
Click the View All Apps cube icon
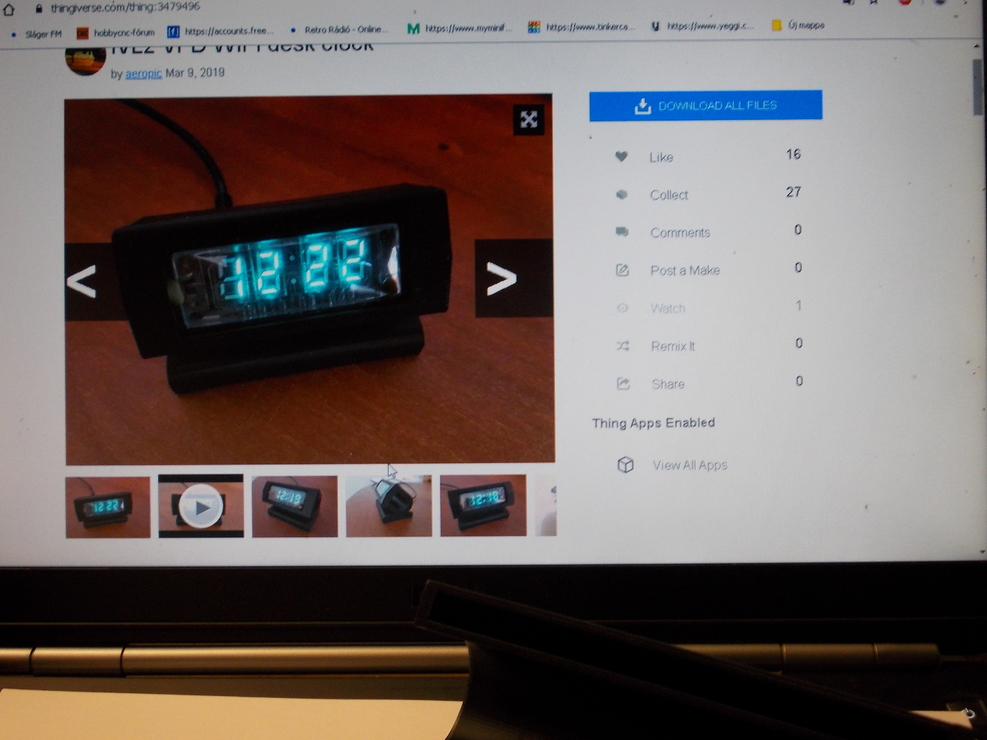(x=625, y=465)
